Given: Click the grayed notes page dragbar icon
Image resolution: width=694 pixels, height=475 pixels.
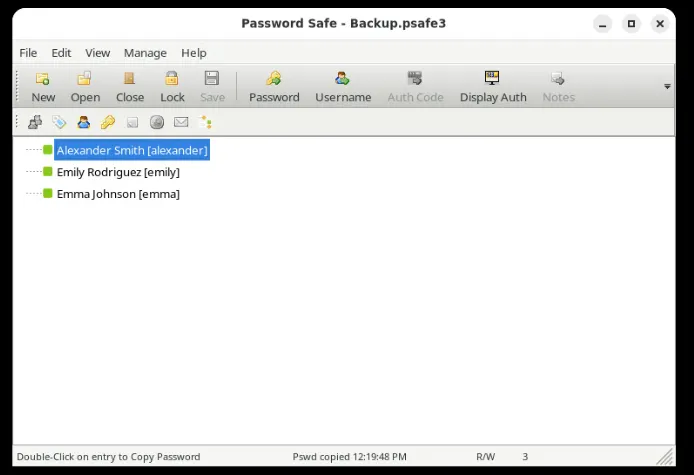Looking at the screenshot, I should tap(132, 123).
